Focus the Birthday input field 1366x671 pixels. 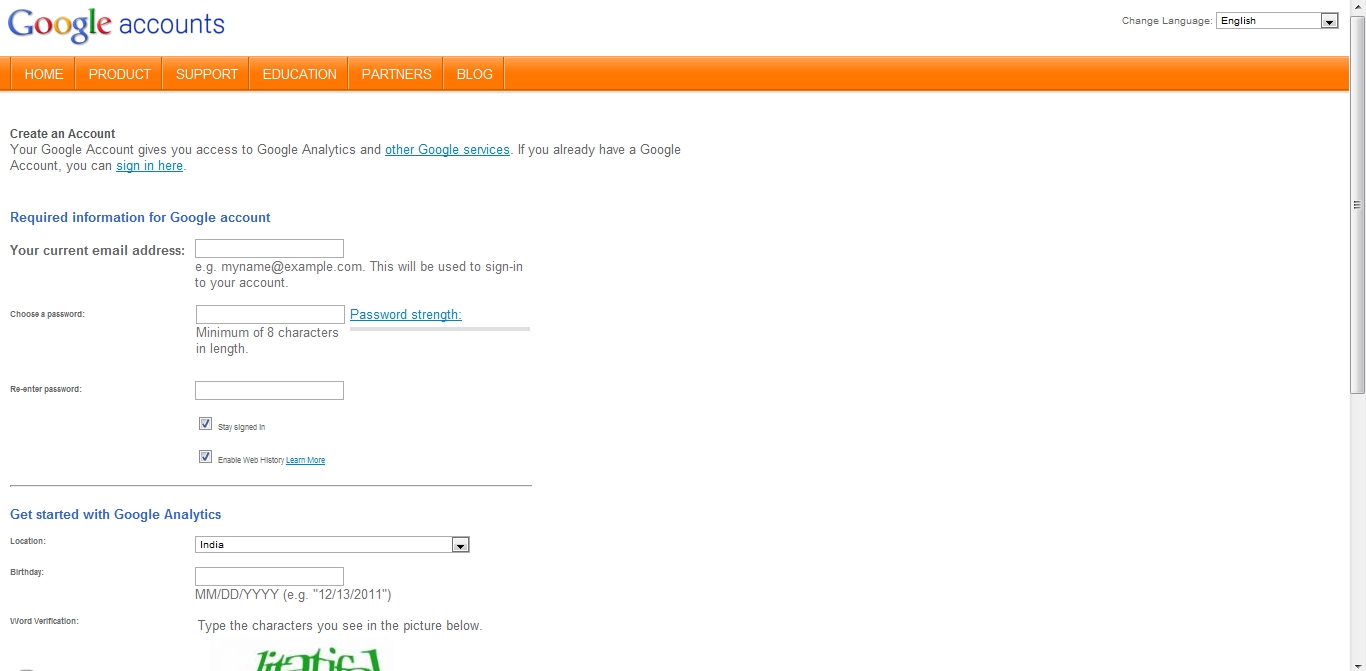(x=269, y=577)
